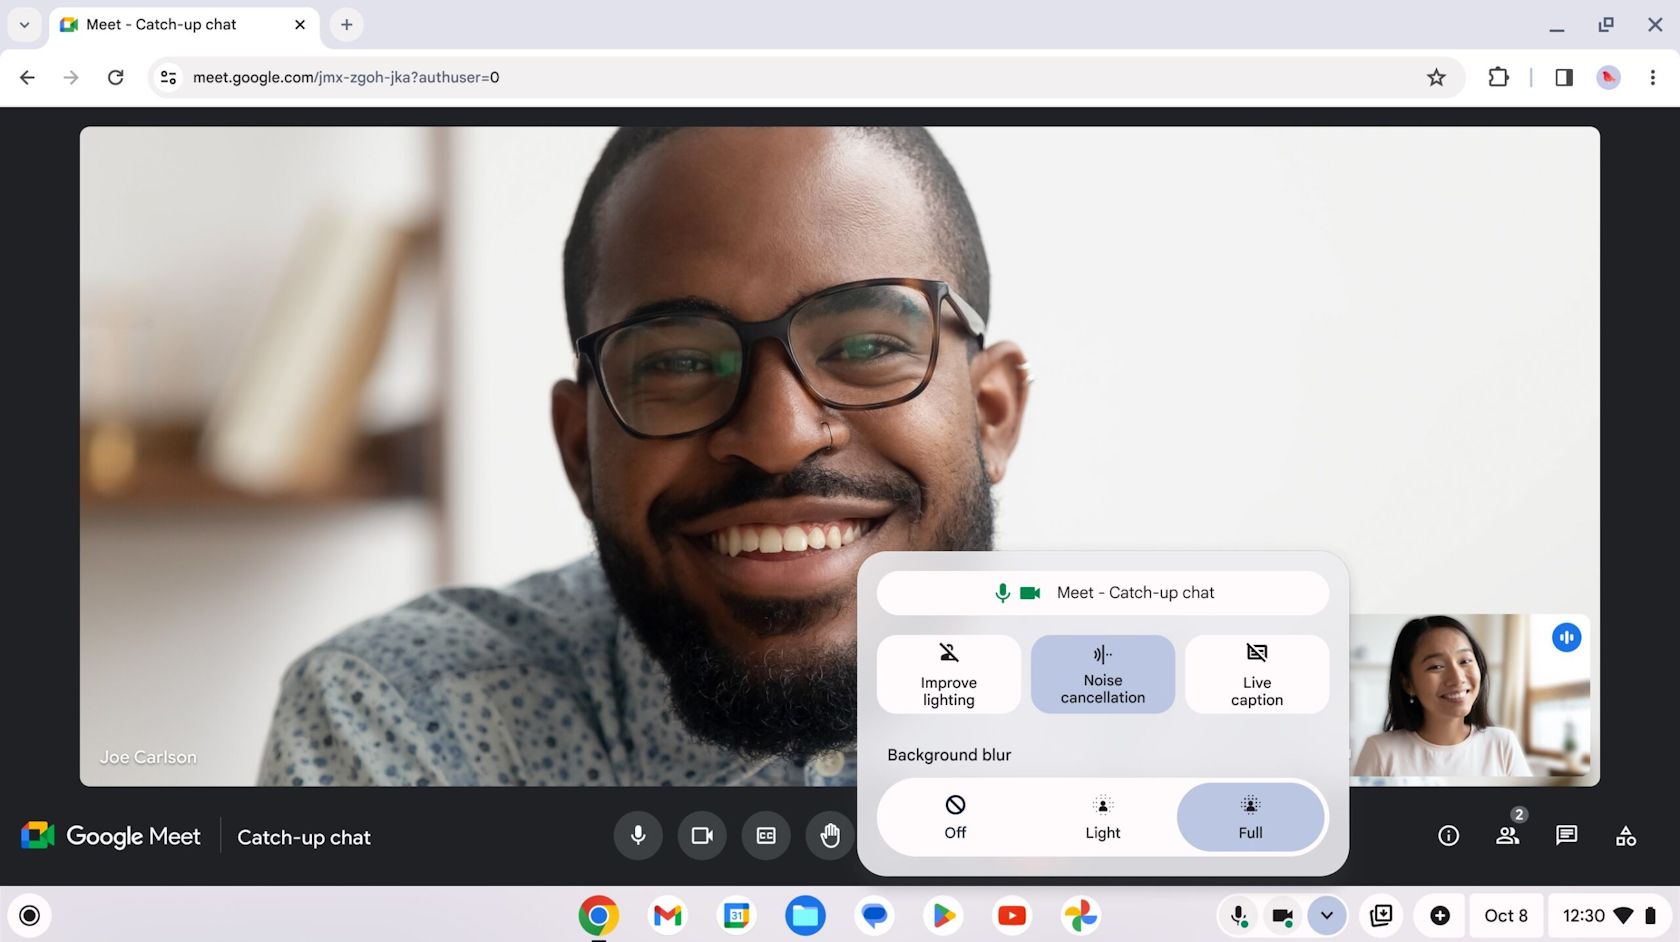
Task: Toggle Noise cancellation off
Action: pyautogui.click(x=1102, y=674)
